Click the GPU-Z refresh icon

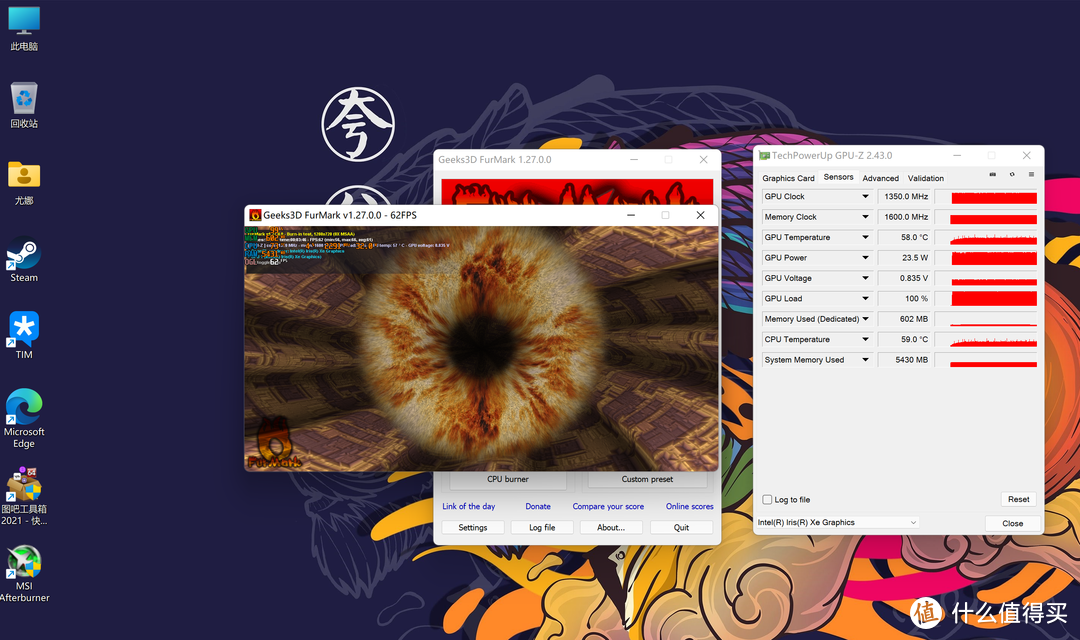pos(1012,175)
